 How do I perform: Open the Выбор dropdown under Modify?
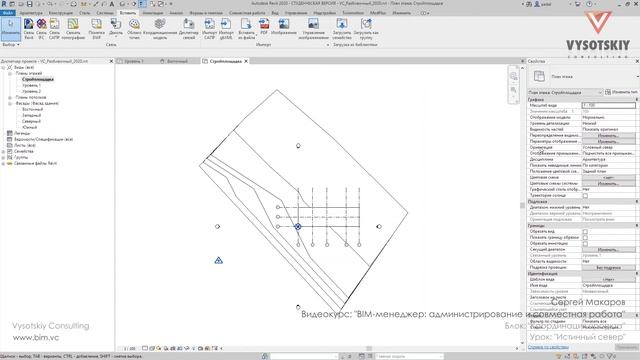tap(11, 44)
